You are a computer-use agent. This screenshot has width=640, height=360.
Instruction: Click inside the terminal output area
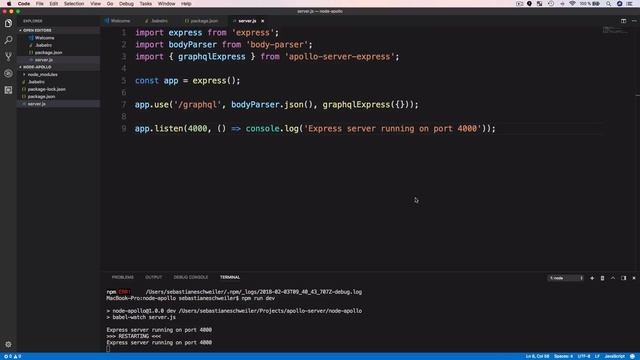tap(367, 317)
